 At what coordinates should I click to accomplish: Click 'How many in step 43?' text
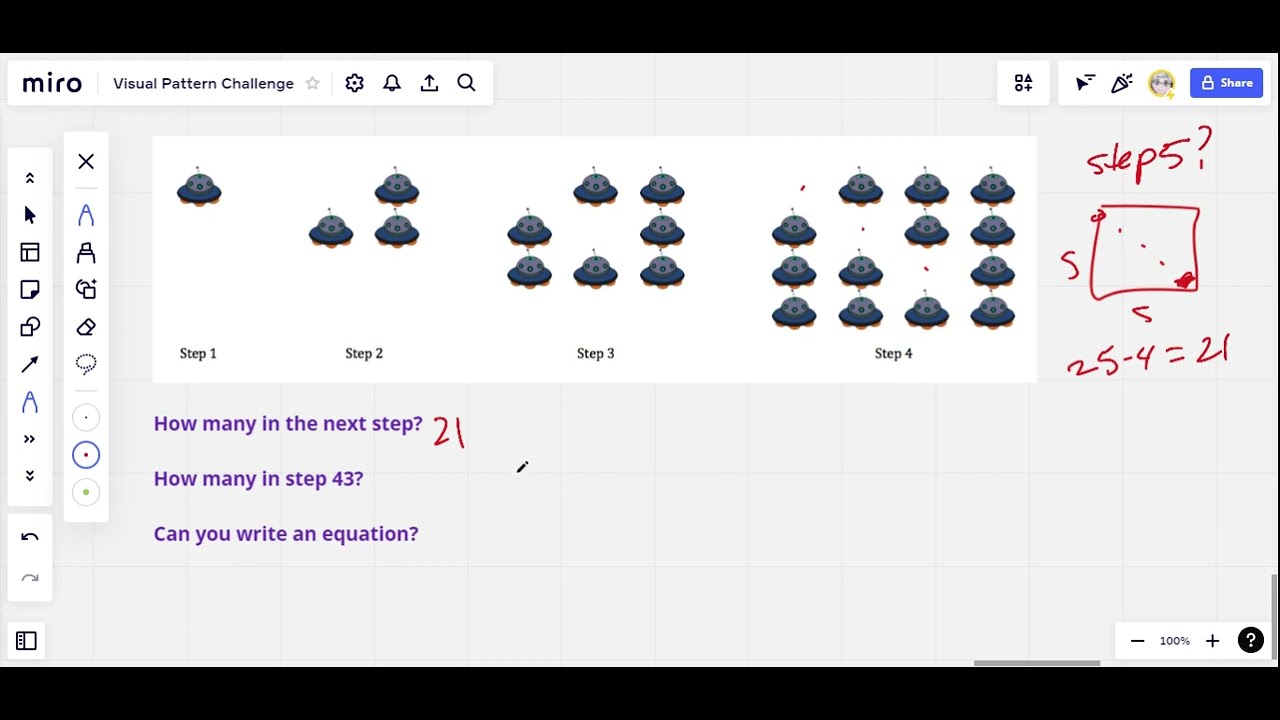pyautogui.click(x=258, y=478)
